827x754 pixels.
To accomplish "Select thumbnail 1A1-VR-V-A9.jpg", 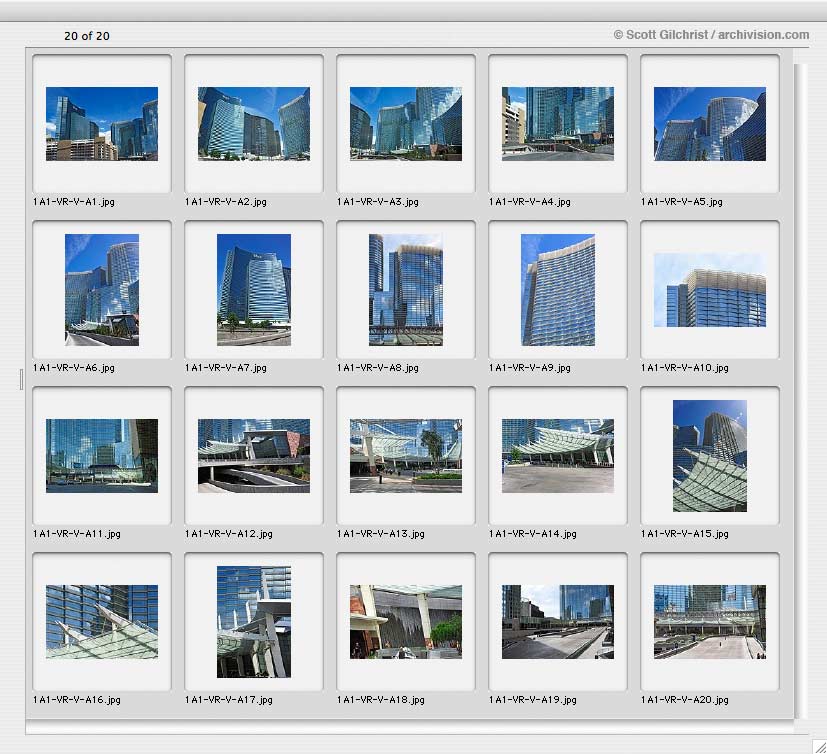I will [557, 290].
